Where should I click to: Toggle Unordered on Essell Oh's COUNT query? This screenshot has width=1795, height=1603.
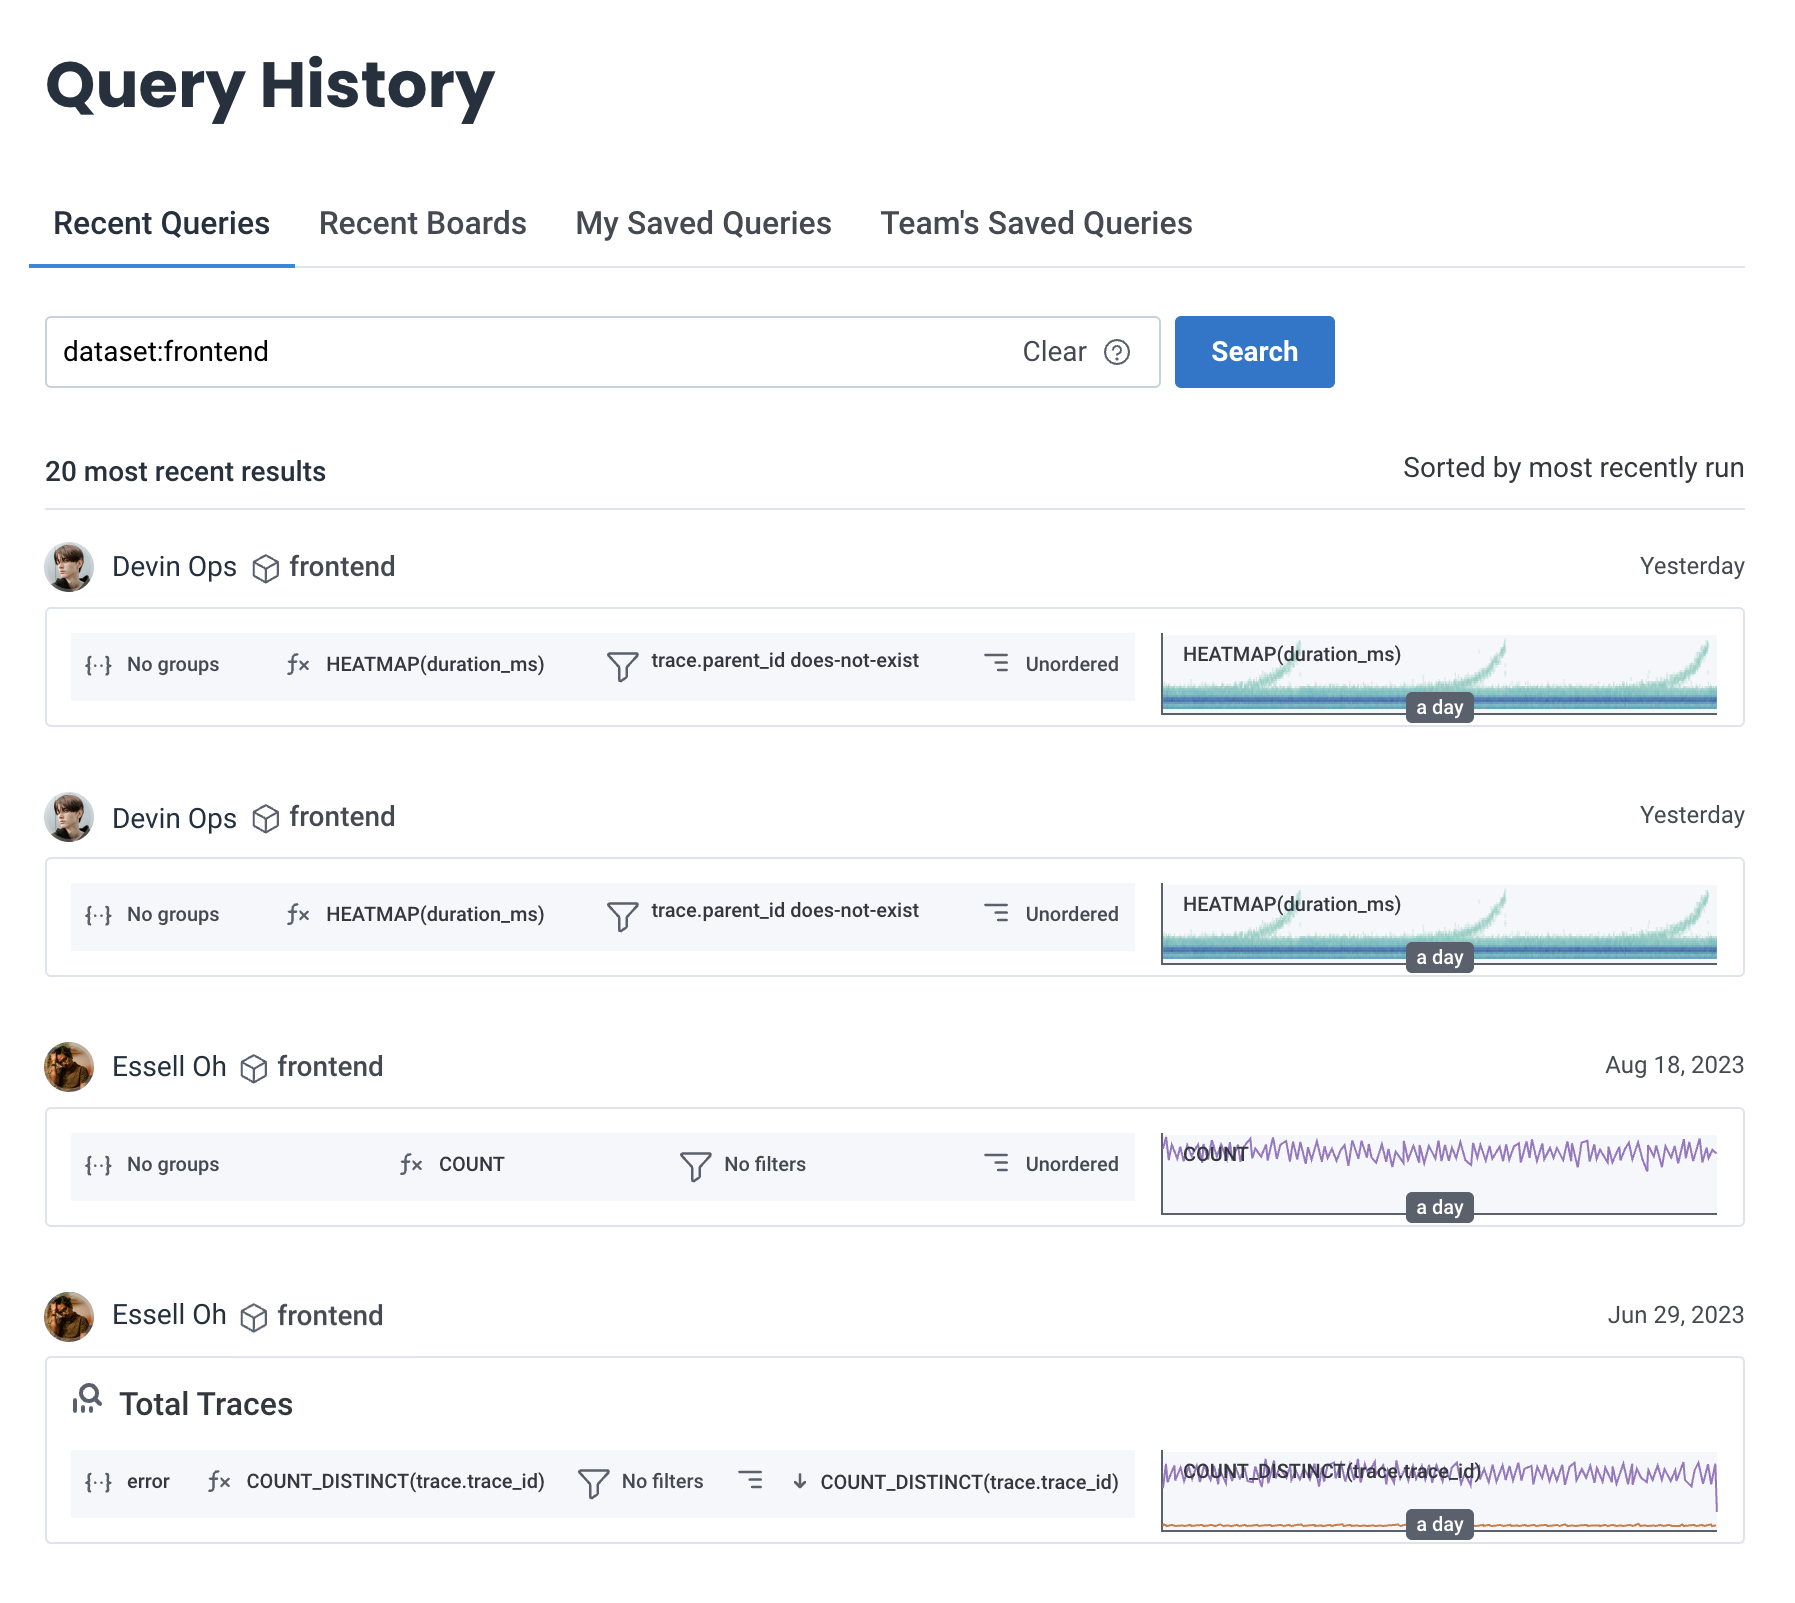pyautogui.click(x=998, y=1163)
